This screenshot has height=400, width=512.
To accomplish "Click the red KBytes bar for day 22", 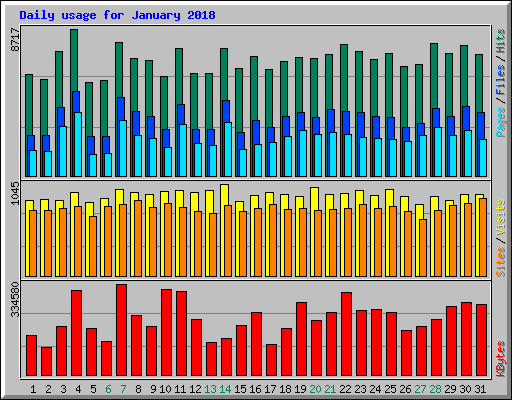I will pos(346,334).
